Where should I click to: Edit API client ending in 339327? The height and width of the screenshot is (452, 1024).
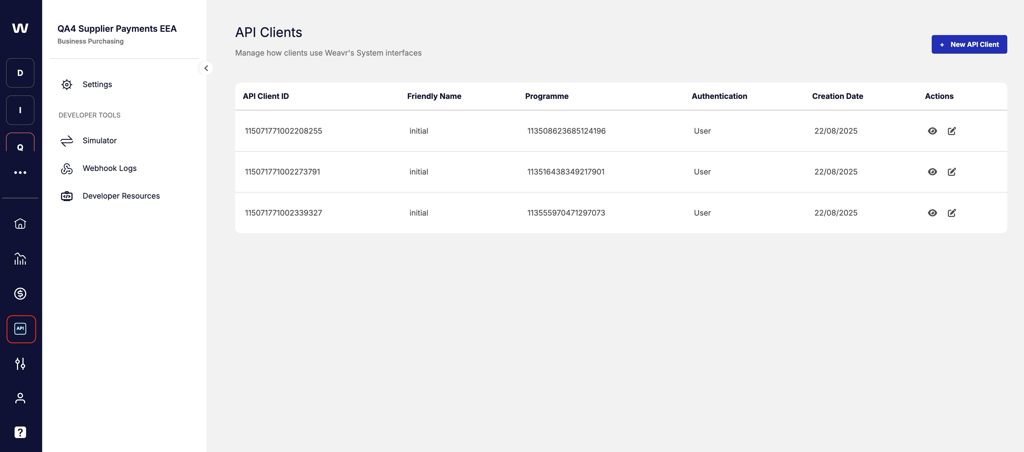[952, 213]
